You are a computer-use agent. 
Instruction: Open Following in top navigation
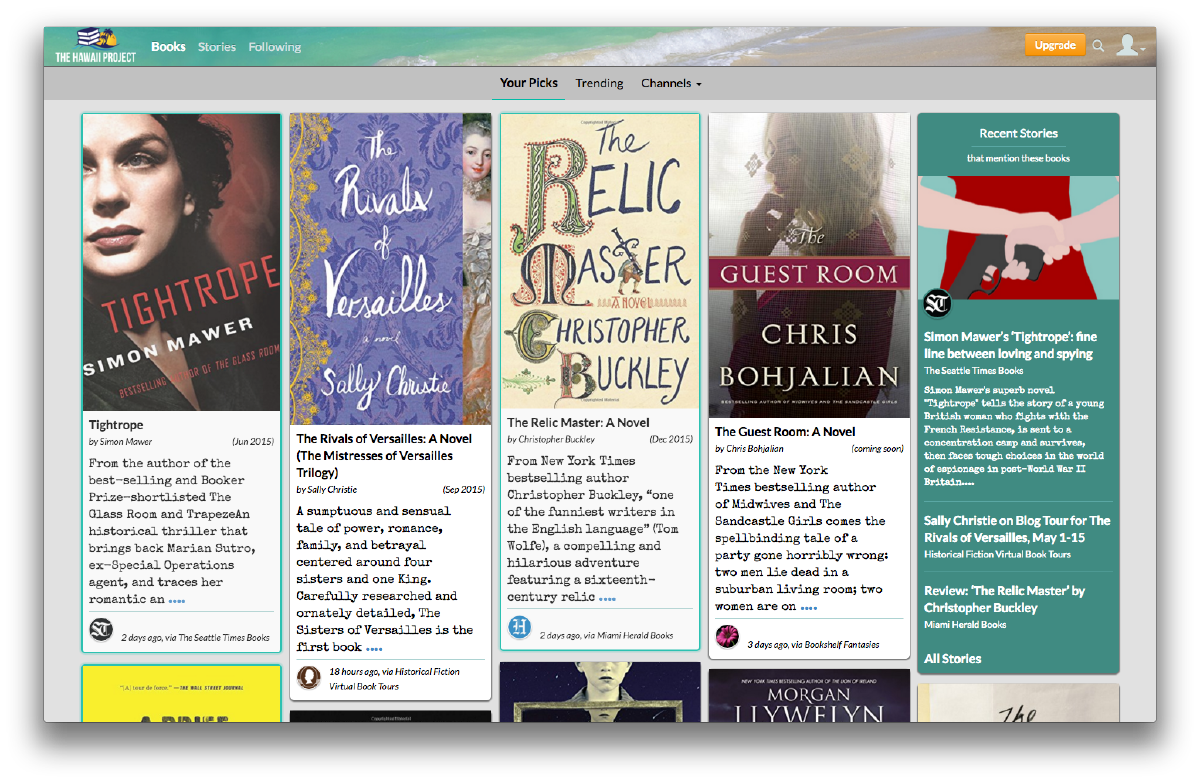pyautogui.click(x=275, y=47)
